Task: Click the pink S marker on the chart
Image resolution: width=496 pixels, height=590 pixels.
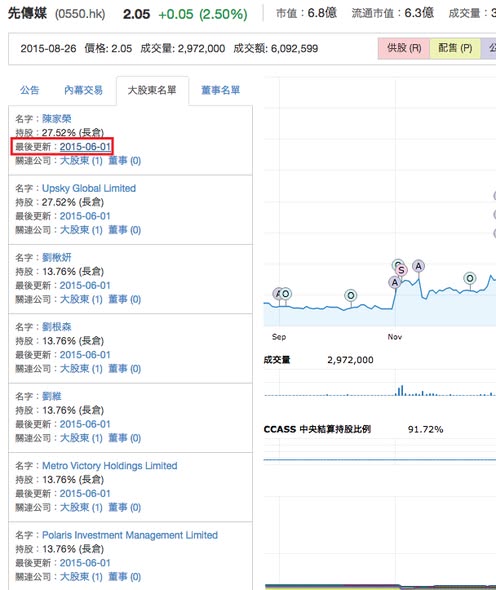Action: tap(402, 270)
